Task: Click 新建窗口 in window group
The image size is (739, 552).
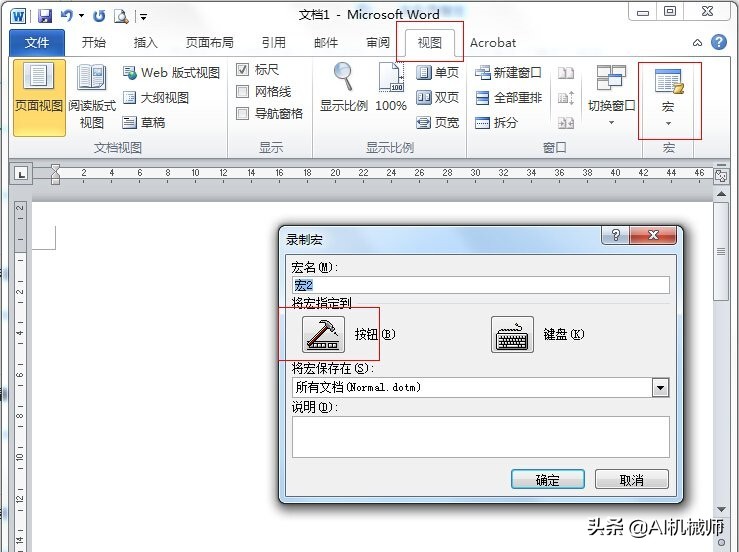Action: click(508, 73)
